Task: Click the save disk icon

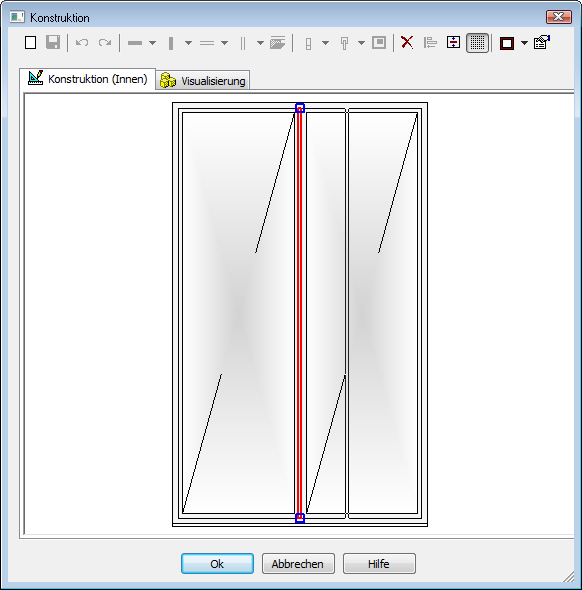Action: coord(53,43)
